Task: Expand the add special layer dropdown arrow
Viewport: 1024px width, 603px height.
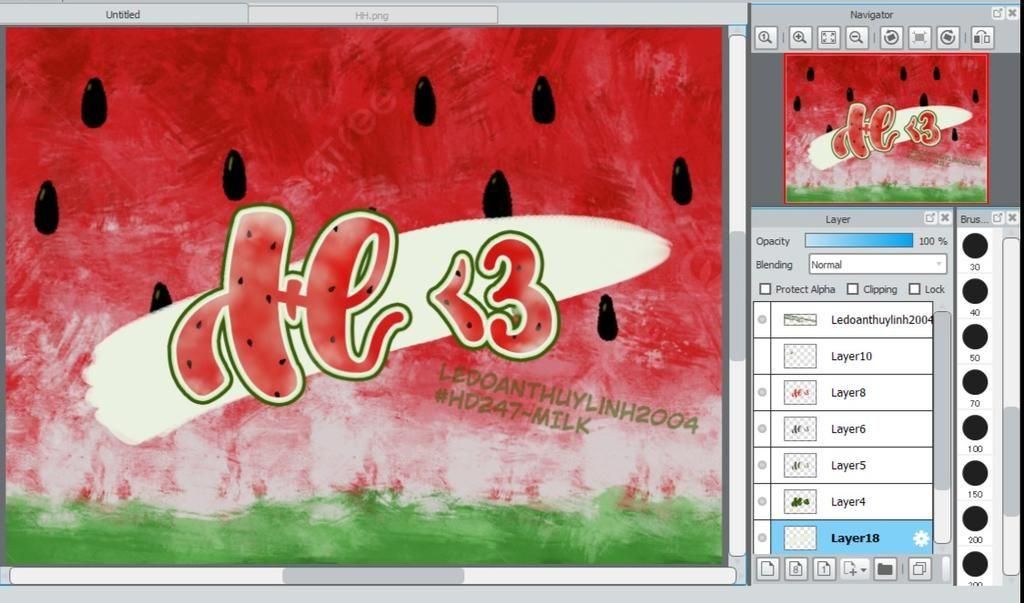Action: coord(863,570)
